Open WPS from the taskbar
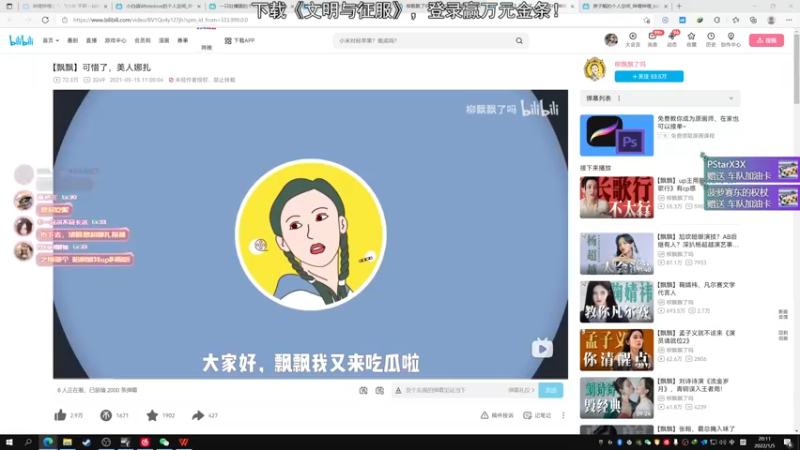This screenshot has width=800, height=450. 184,442
